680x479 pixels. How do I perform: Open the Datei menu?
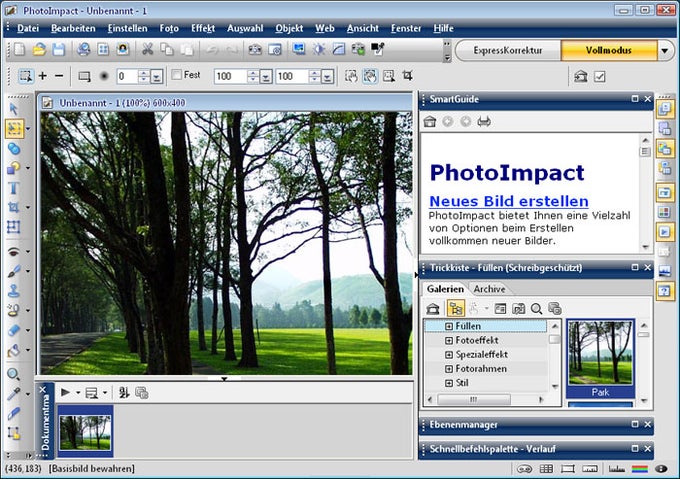28,28
